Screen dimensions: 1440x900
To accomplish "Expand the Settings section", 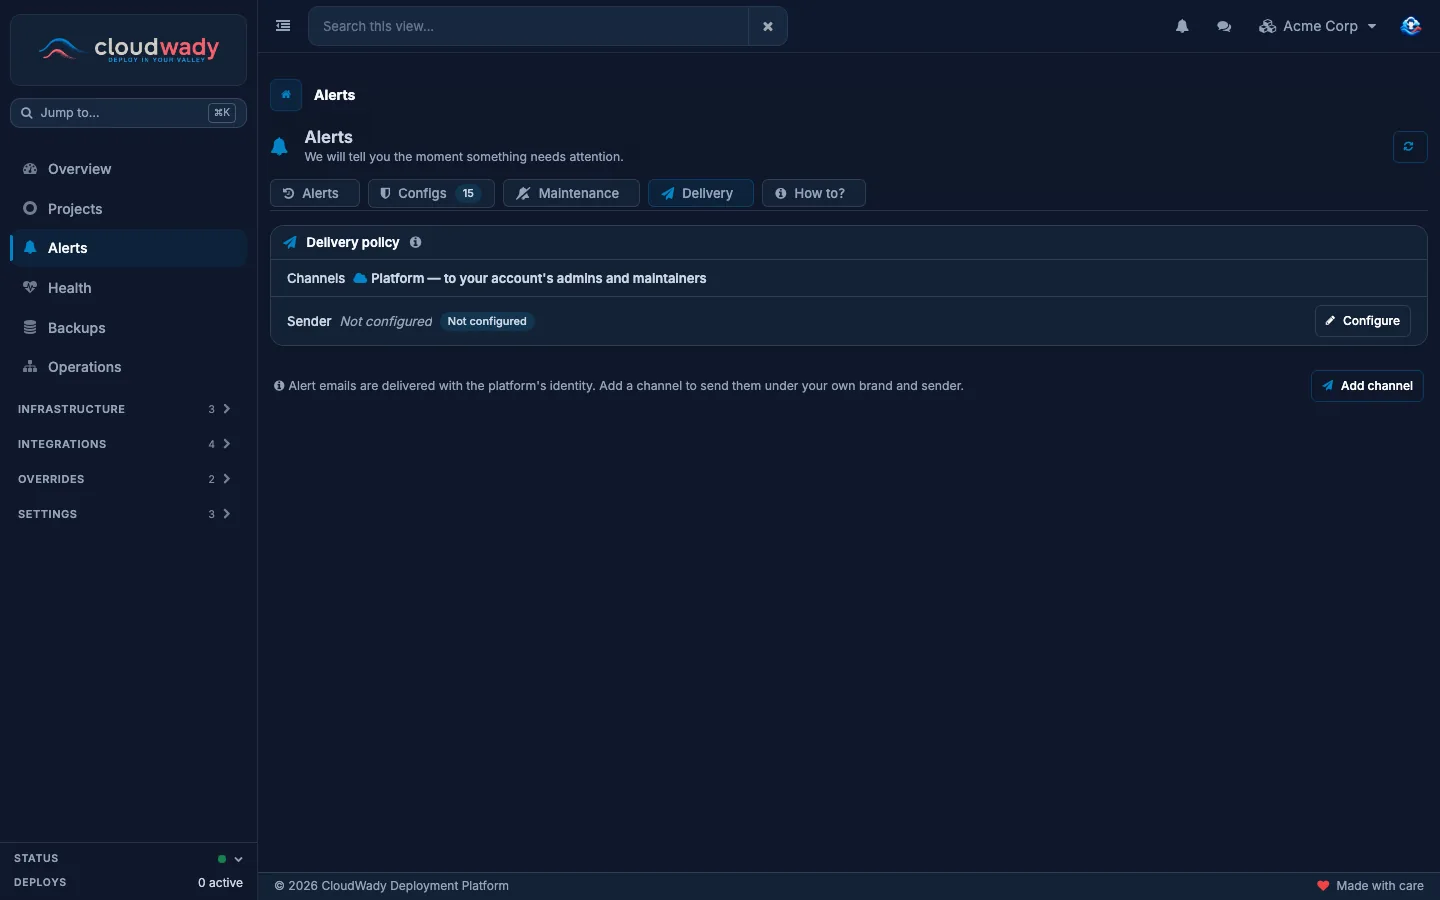I will (125, 514).
